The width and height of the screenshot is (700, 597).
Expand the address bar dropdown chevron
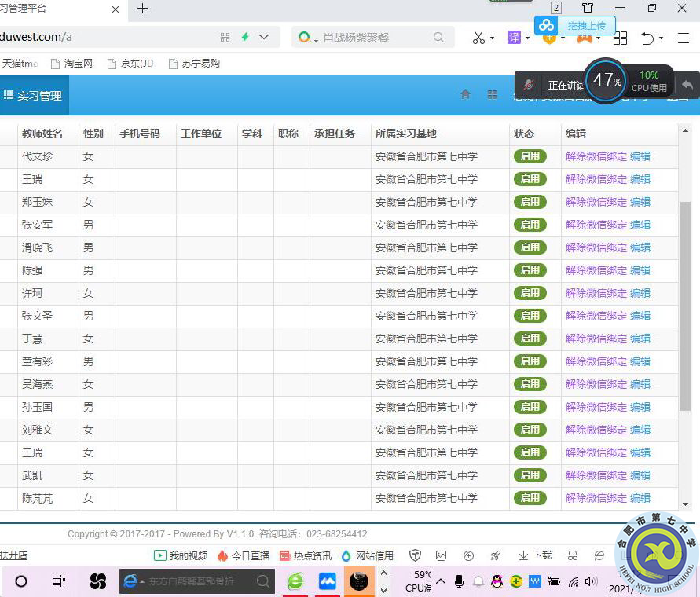[264, 37]
